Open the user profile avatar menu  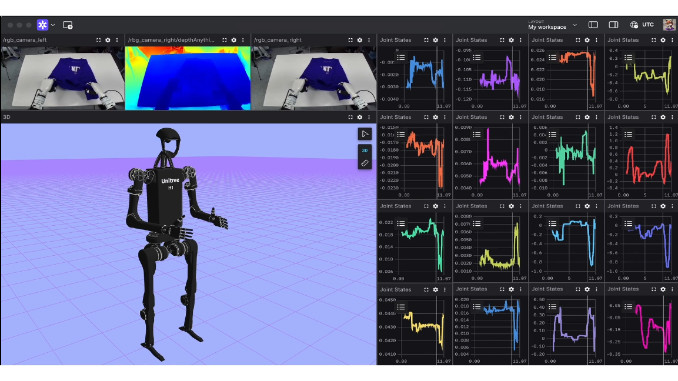coord(669,25)
